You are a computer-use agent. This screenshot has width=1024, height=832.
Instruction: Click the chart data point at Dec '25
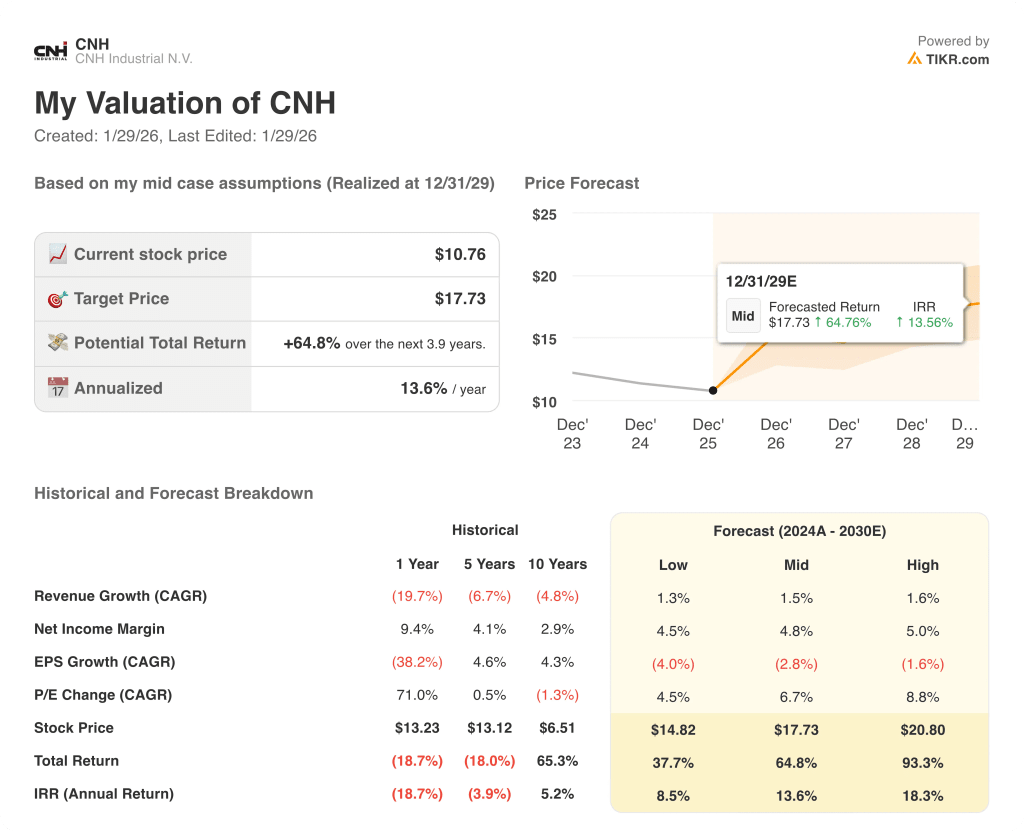(712, 390)
